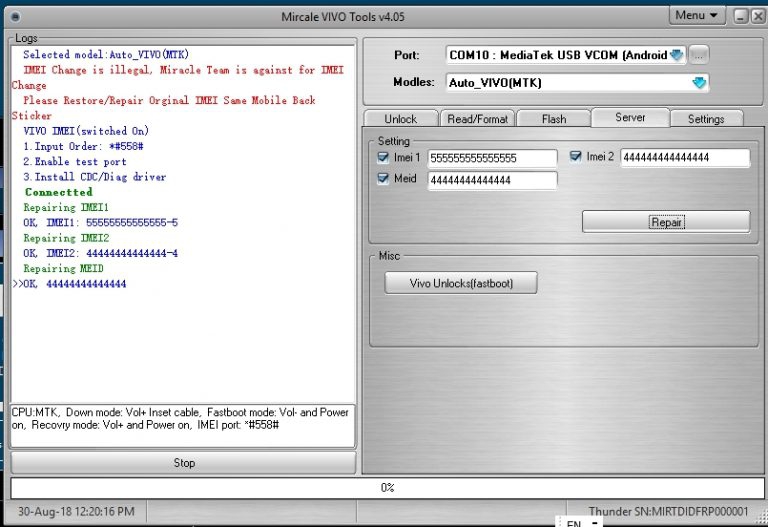Click the Port combo box text
This screenshot has height=527, width=768.
(x=558, y=55)
